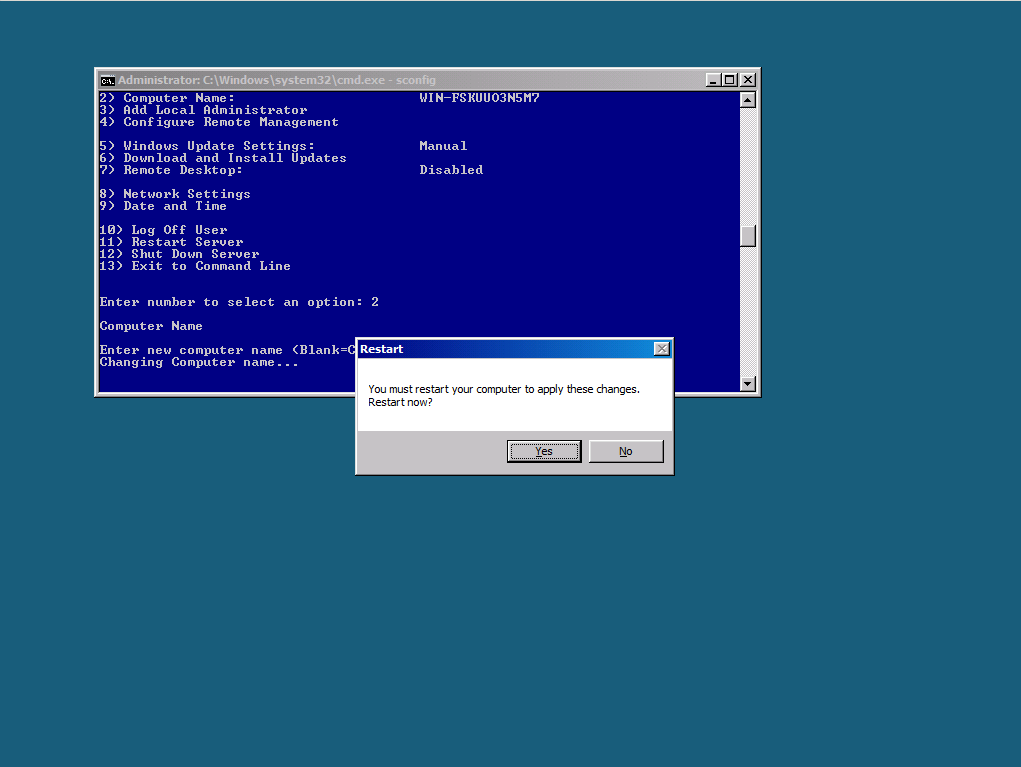The image size is (1021, 767).
Task: Click the "12) Shut Down Server" console line
Action: [180, 254]
